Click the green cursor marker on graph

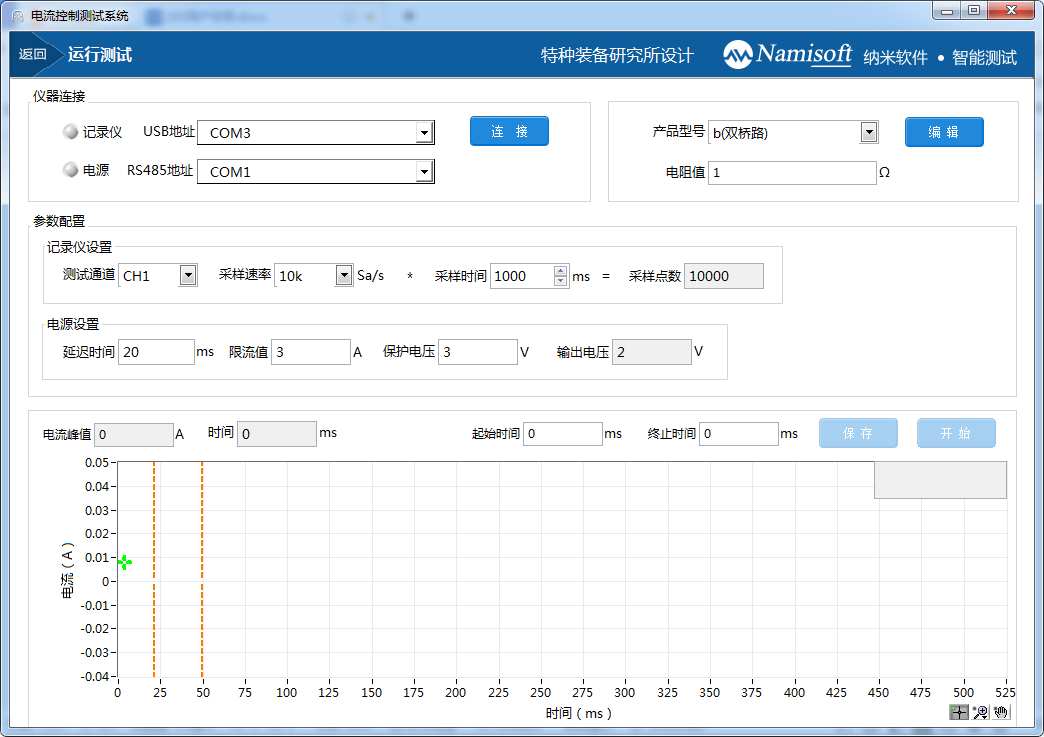click(x=124, y=562)
